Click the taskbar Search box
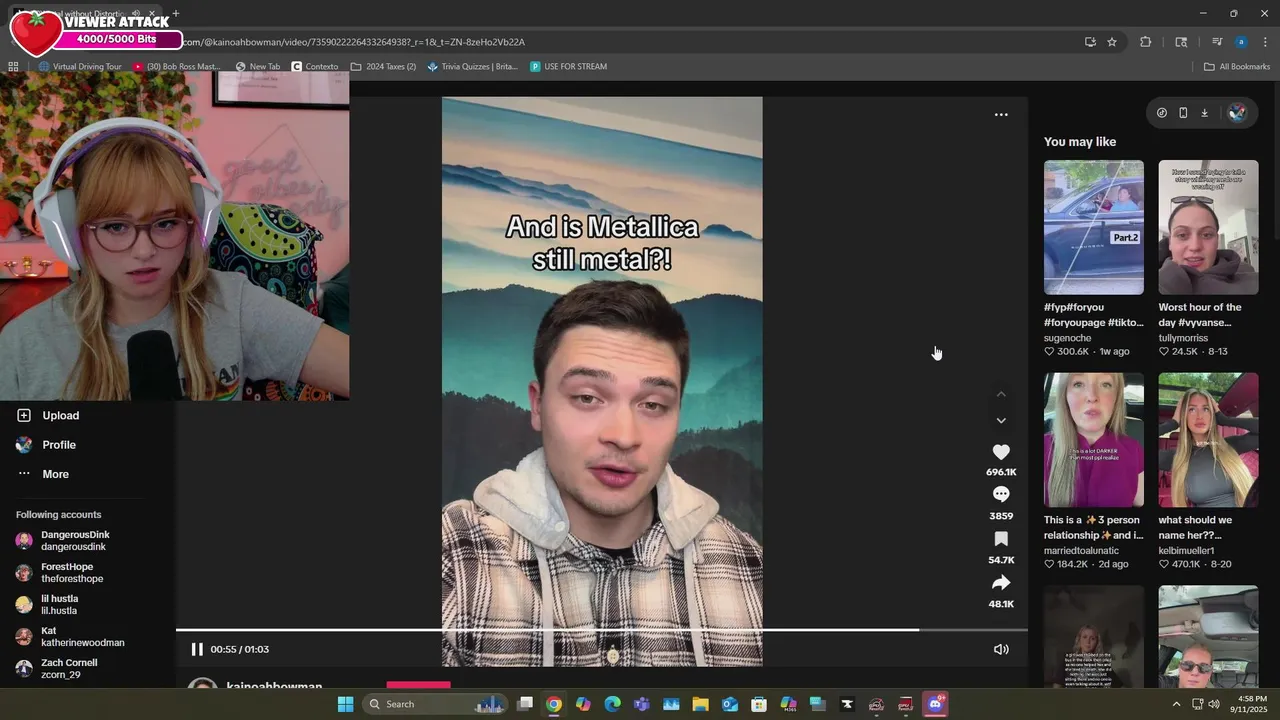This screenshot has height=720, width=1280. pyautogui.click(x=436, y=704)
